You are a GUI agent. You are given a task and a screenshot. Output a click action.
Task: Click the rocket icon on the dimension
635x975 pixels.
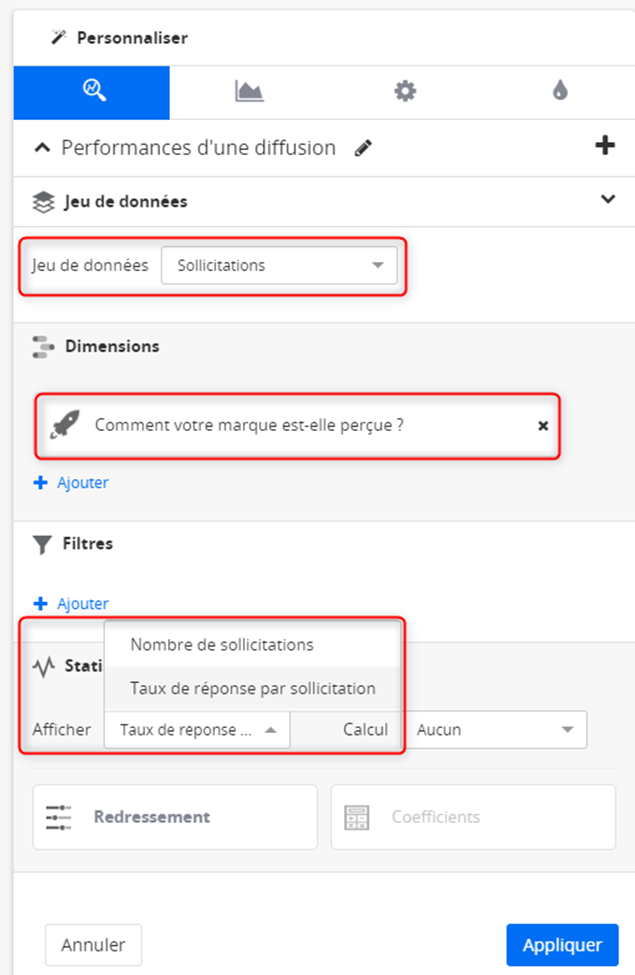65,425
